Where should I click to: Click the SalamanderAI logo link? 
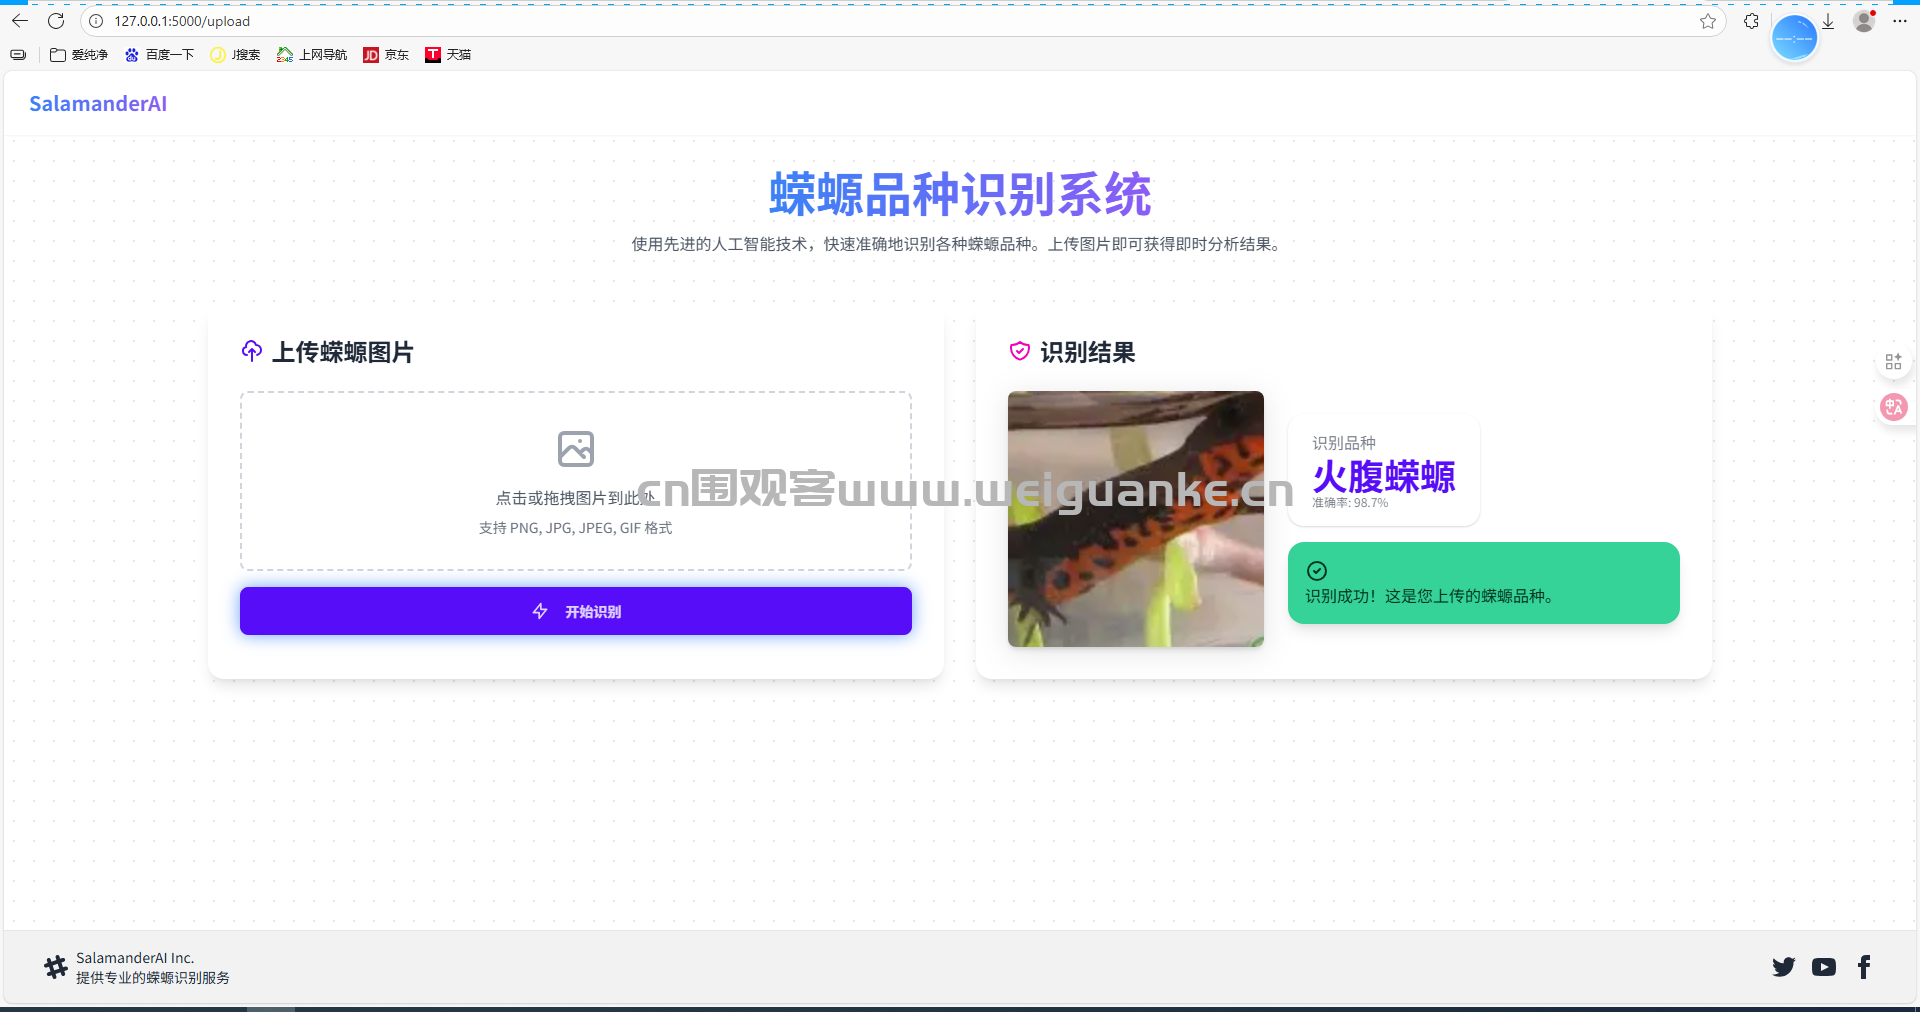(x=98, y=104)
